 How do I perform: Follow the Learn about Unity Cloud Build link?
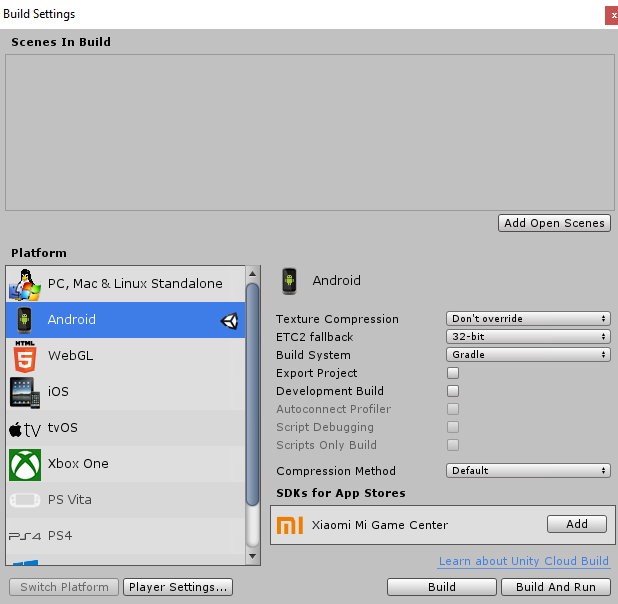point(524,562)
